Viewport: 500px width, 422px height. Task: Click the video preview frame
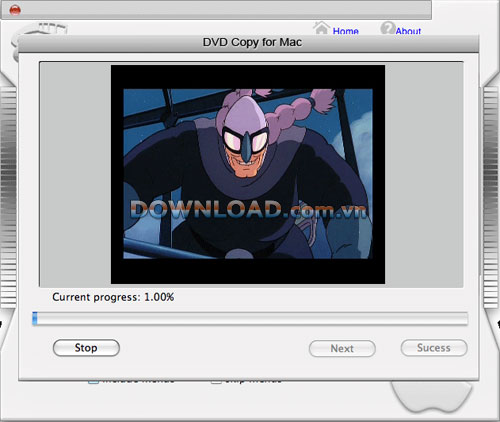tap(248, 174)
